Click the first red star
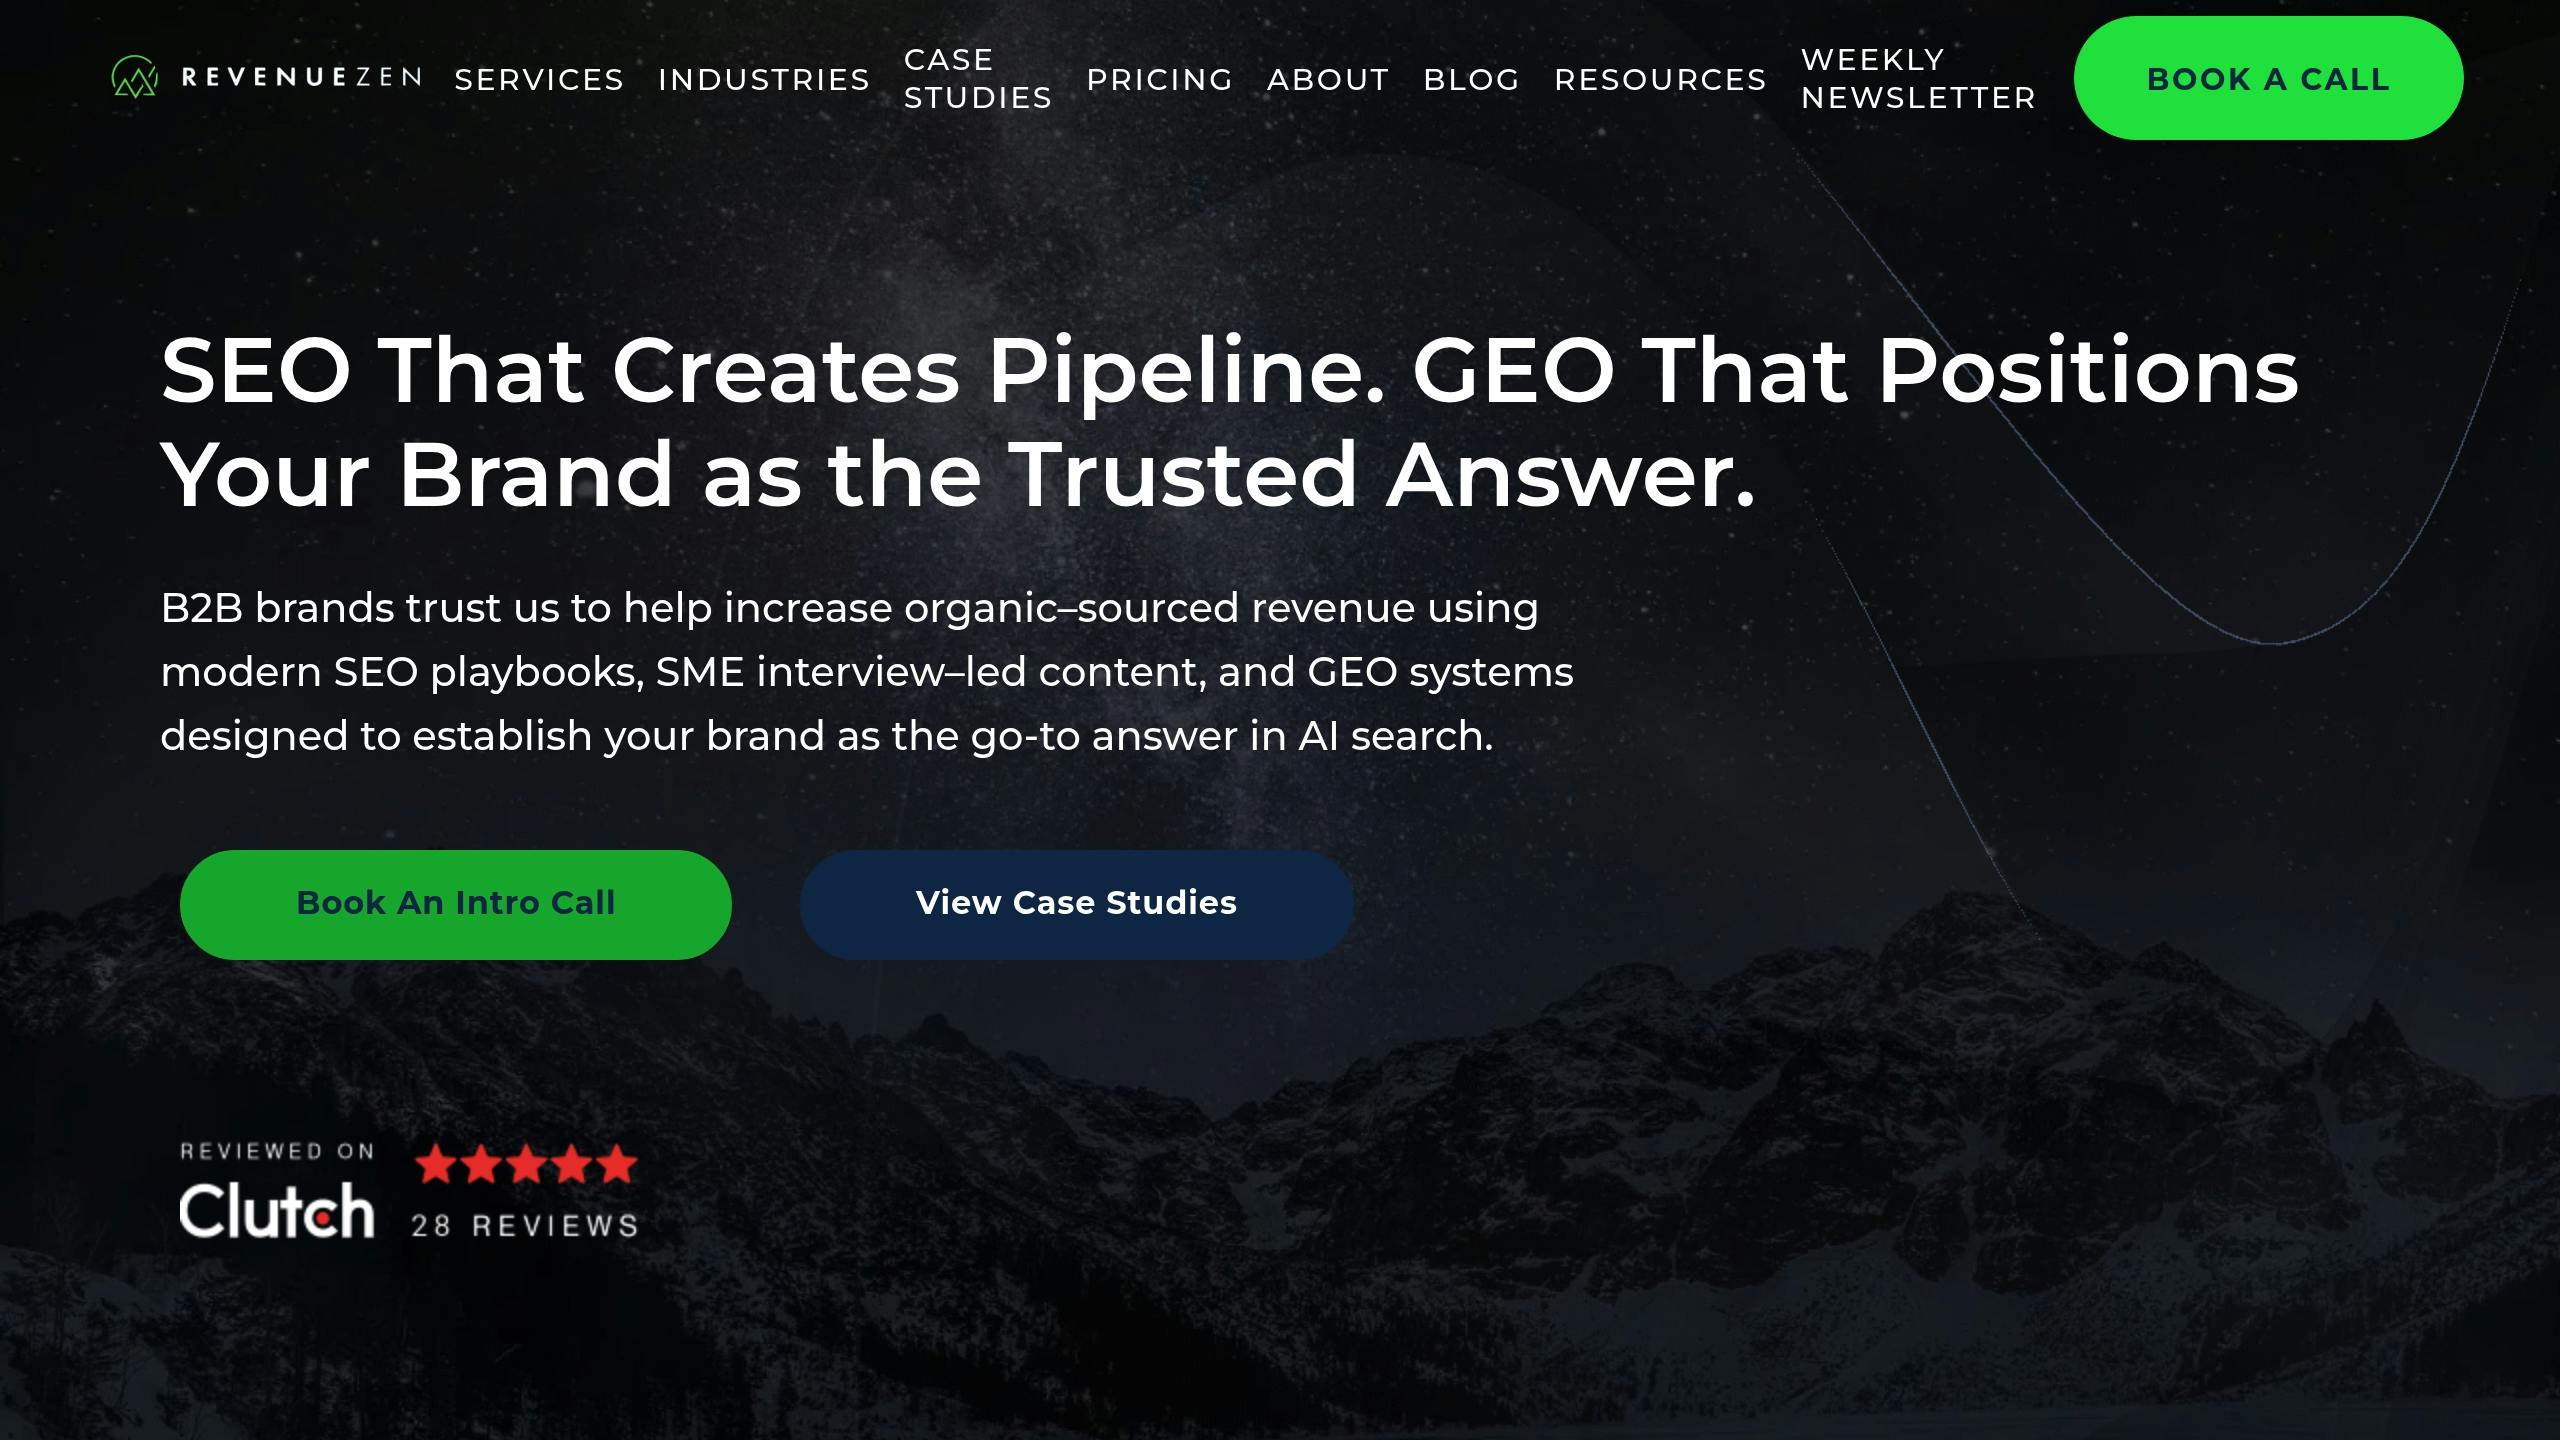 [436, 1165]
